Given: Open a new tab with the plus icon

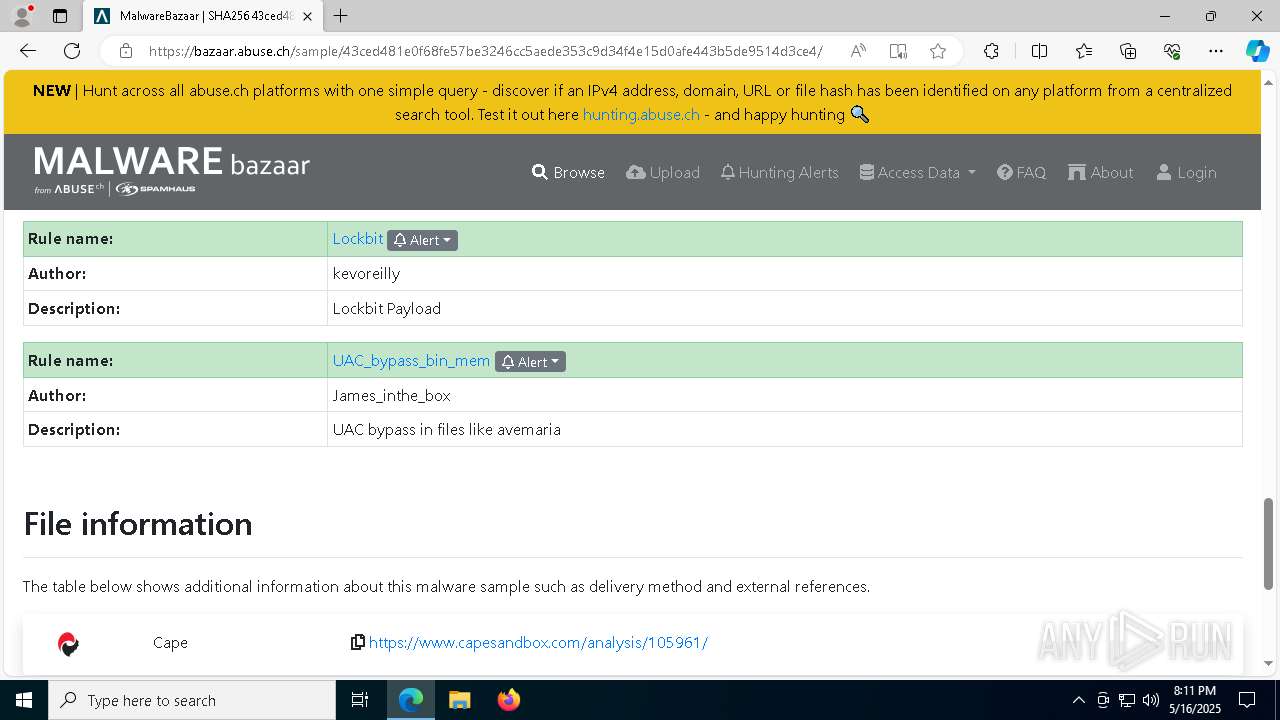Looking at the screenshot, I should point(341,16).
